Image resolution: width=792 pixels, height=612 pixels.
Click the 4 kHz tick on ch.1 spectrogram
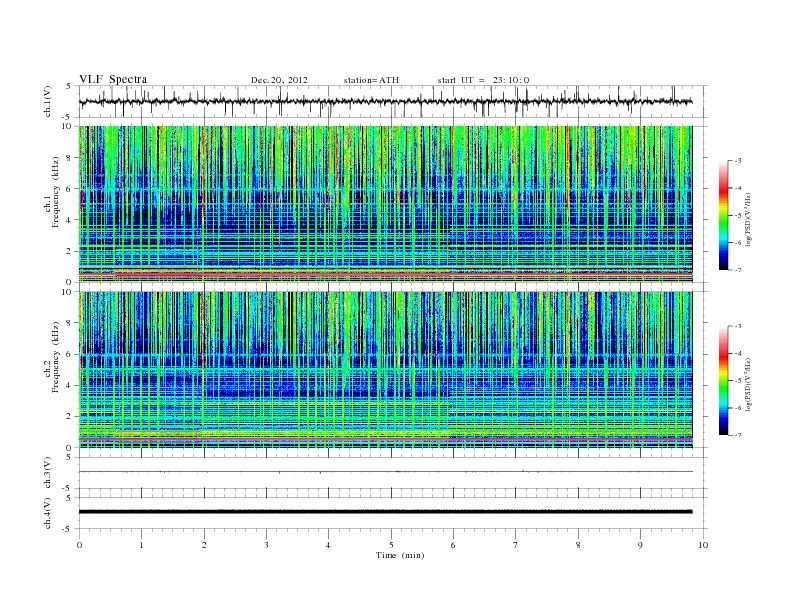69,220
